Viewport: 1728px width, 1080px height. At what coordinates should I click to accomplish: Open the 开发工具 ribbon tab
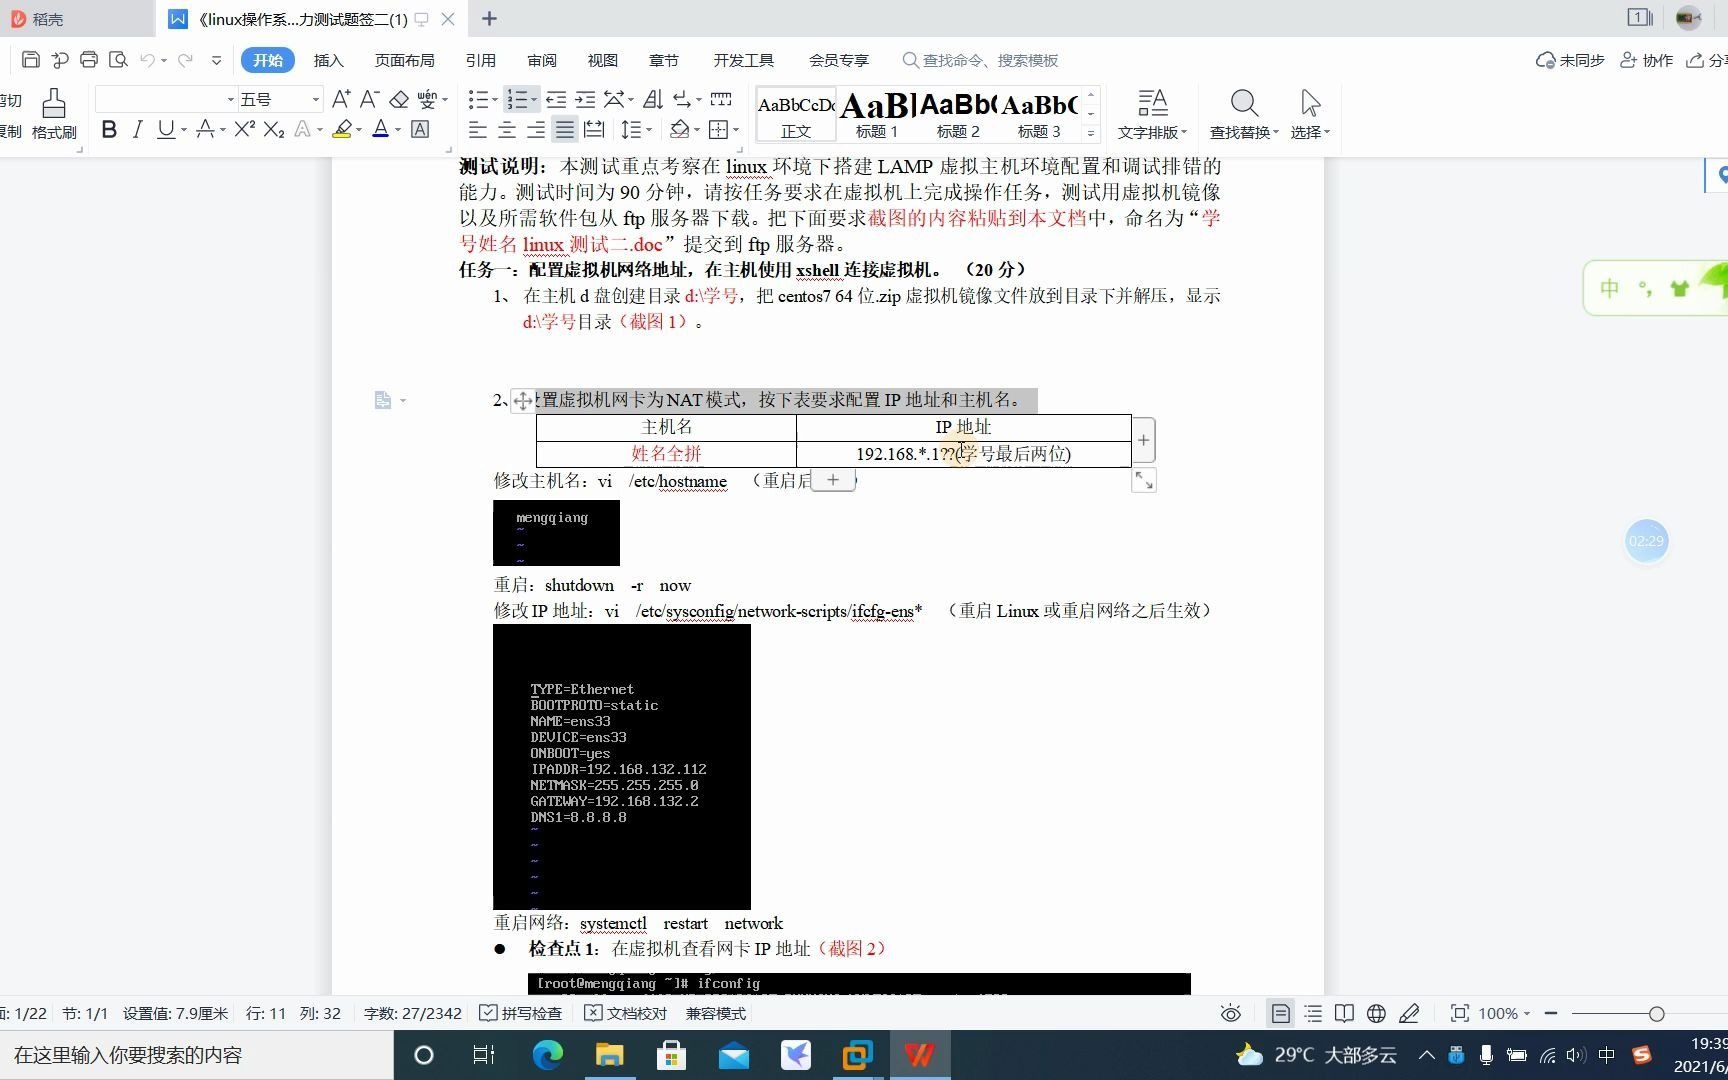(744, 60)
